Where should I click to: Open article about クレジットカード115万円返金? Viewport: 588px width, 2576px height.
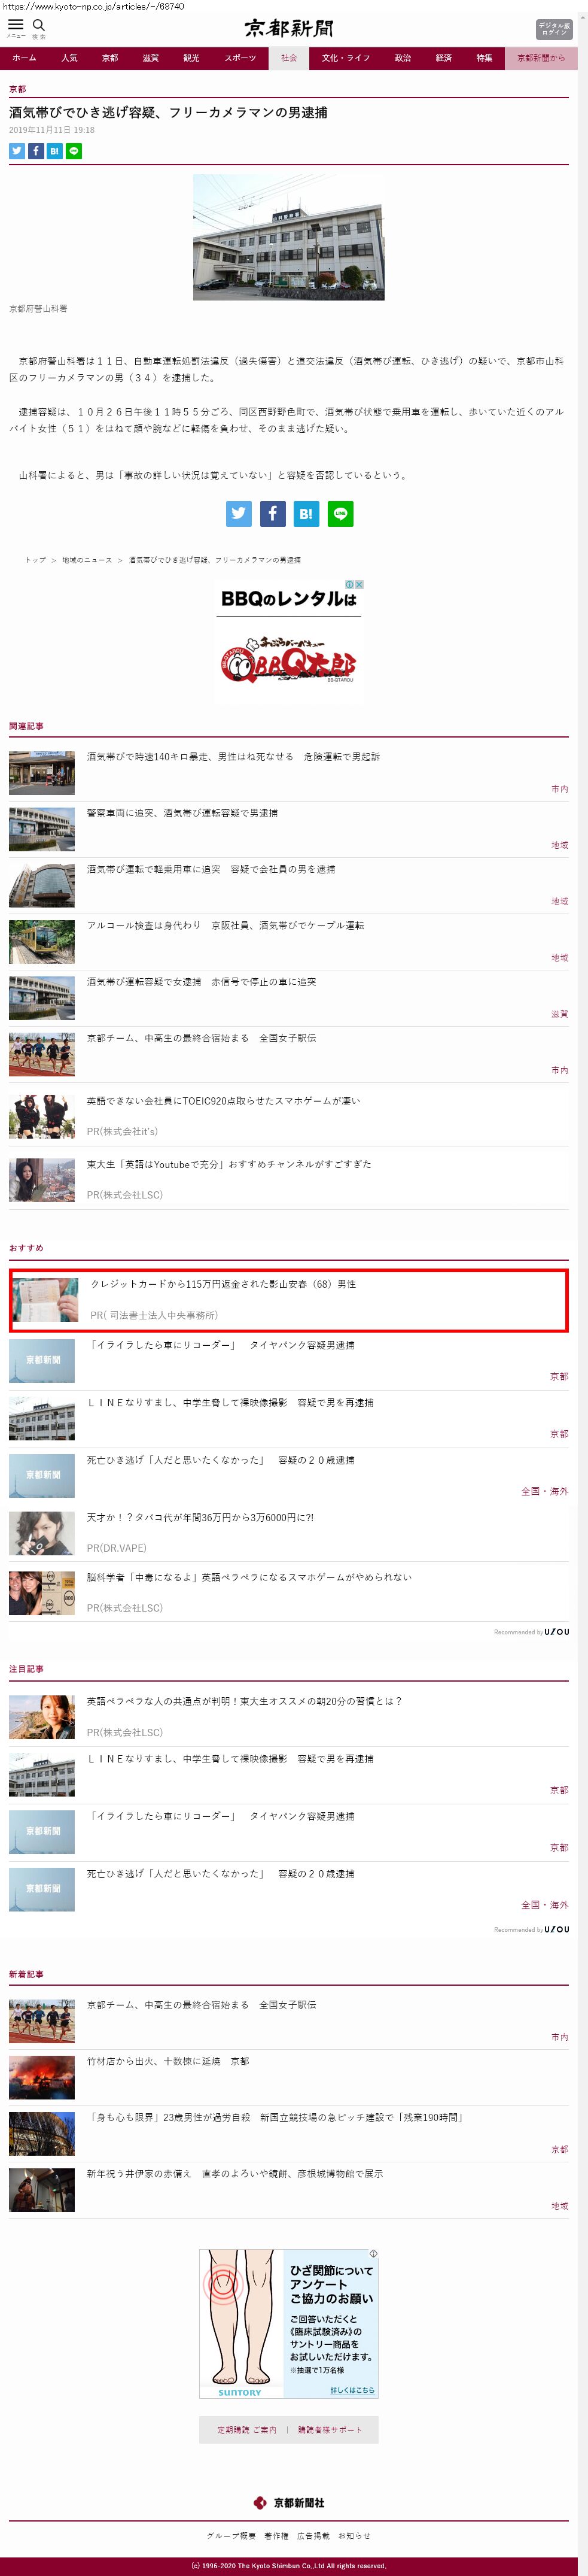pos(289,1300)
